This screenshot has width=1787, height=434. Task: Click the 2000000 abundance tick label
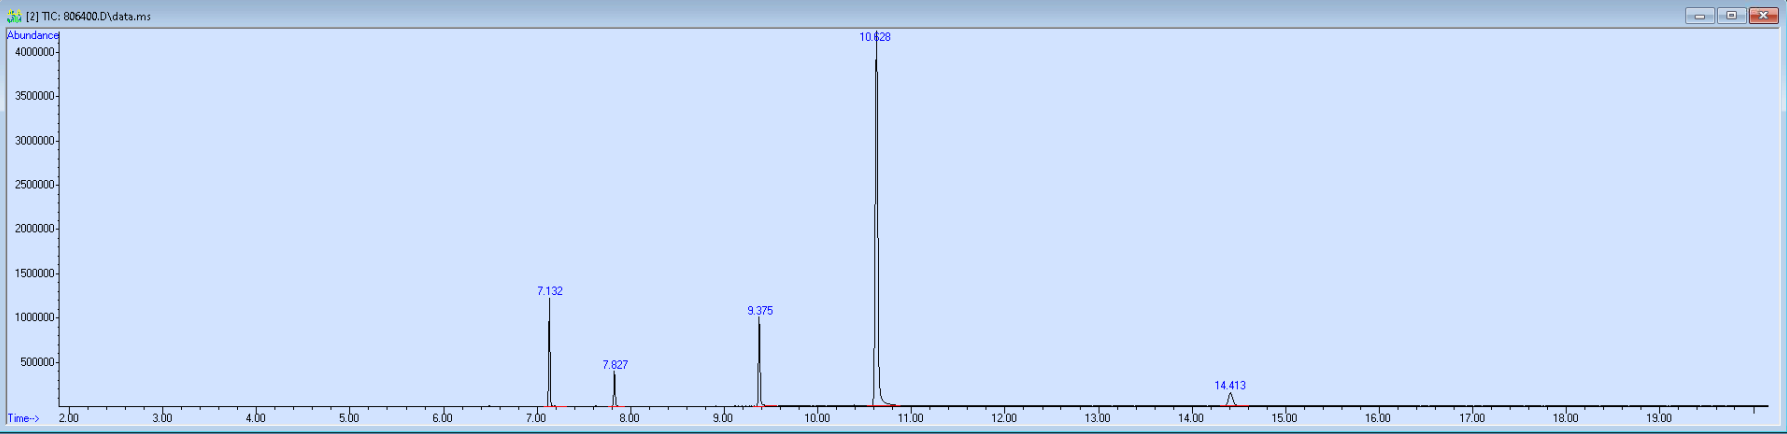click(34, 229)
